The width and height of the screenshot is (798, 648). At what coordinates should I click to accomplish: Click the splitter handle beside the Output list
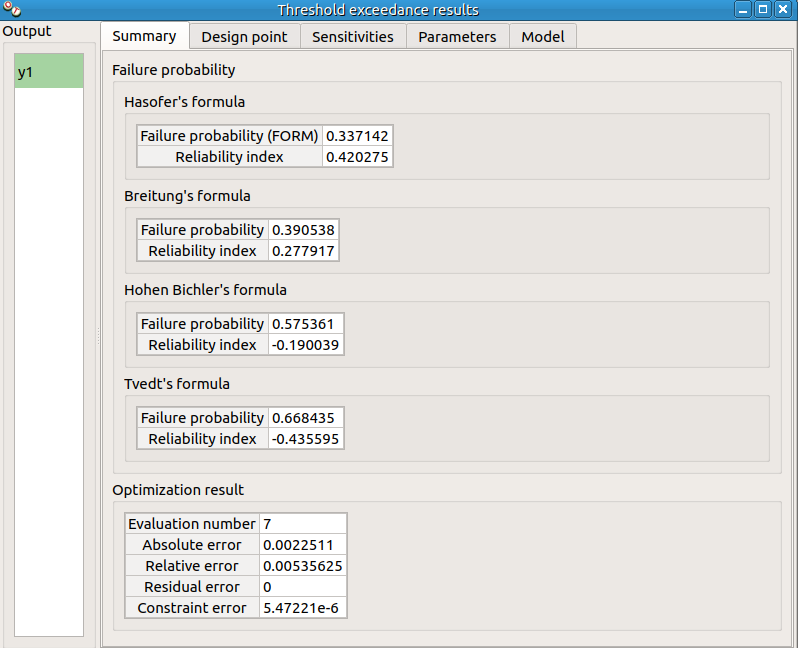(98, 340)
